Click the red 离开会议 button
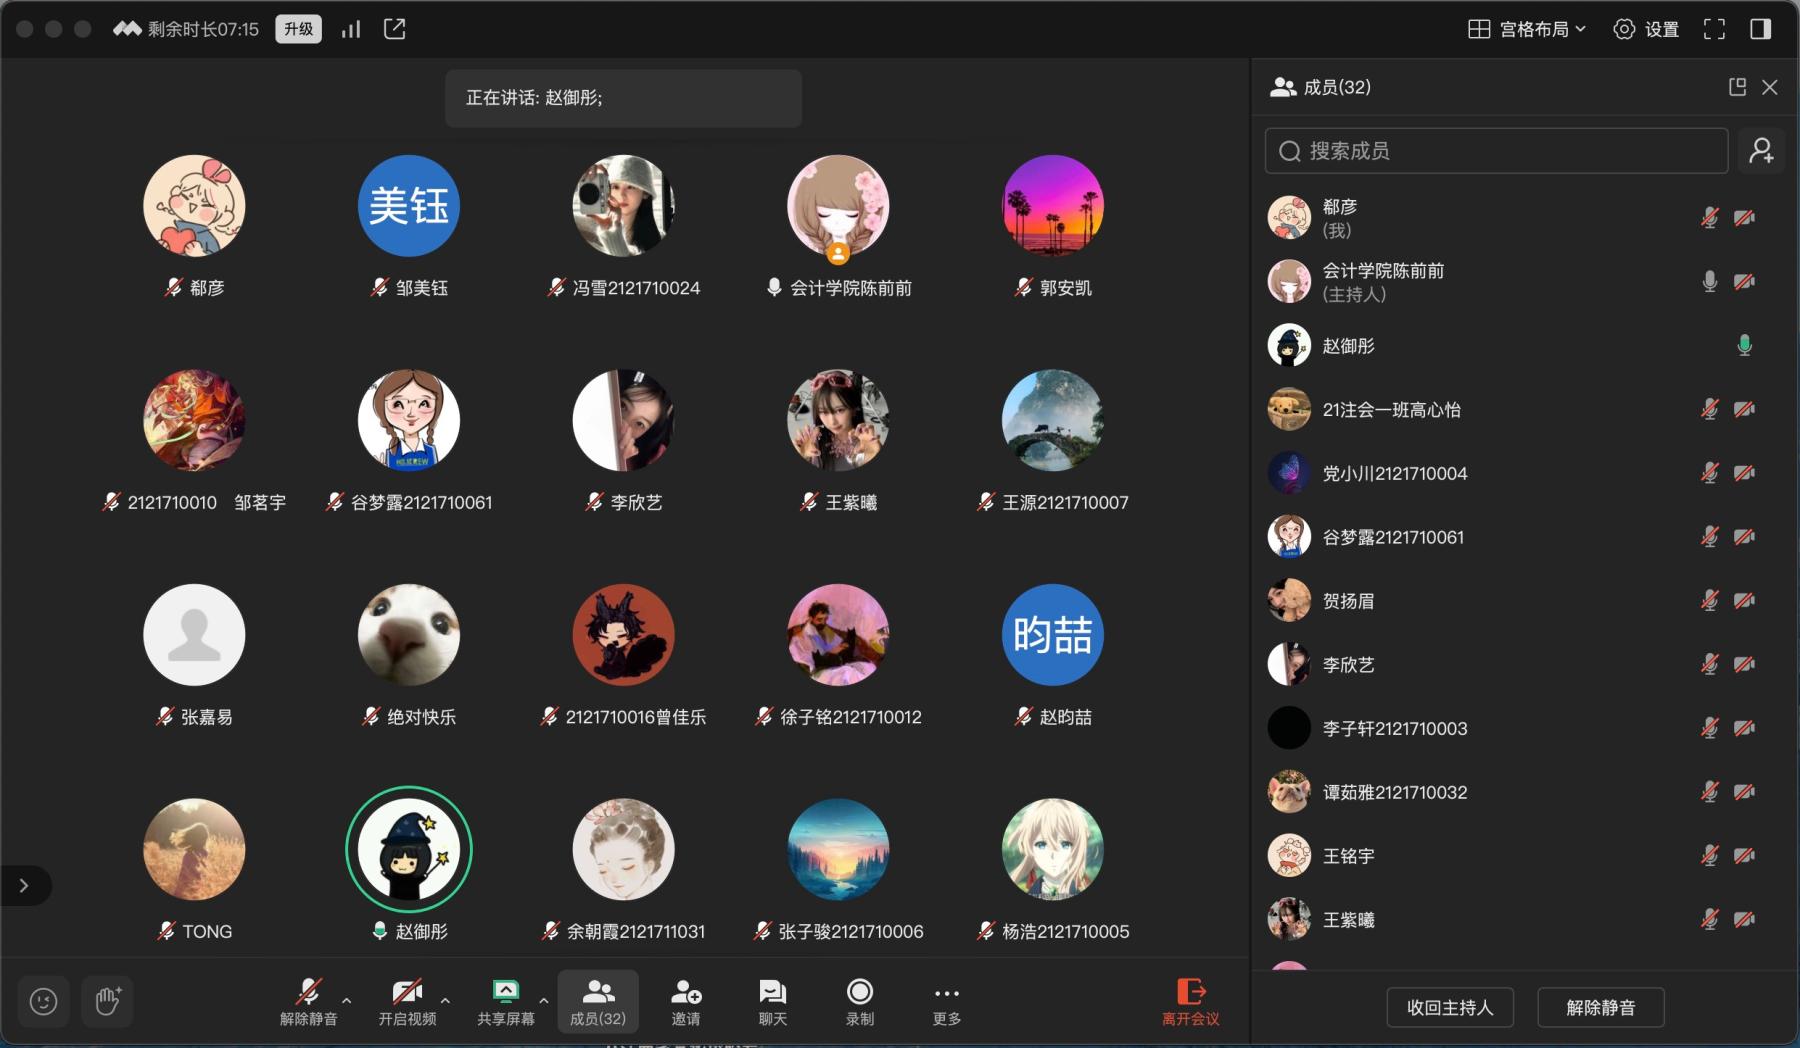The image size is (1800, 1048). pos(1190,1001)
